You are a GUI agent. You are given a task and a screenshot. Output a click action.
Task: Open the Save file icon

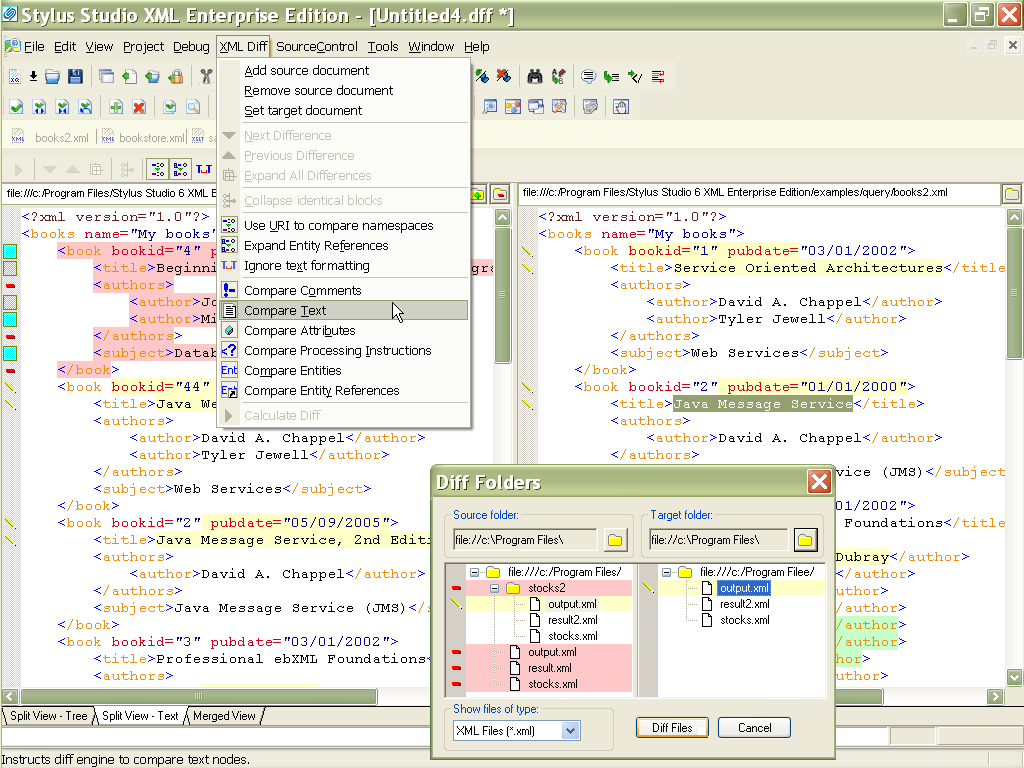coord(76,77)
